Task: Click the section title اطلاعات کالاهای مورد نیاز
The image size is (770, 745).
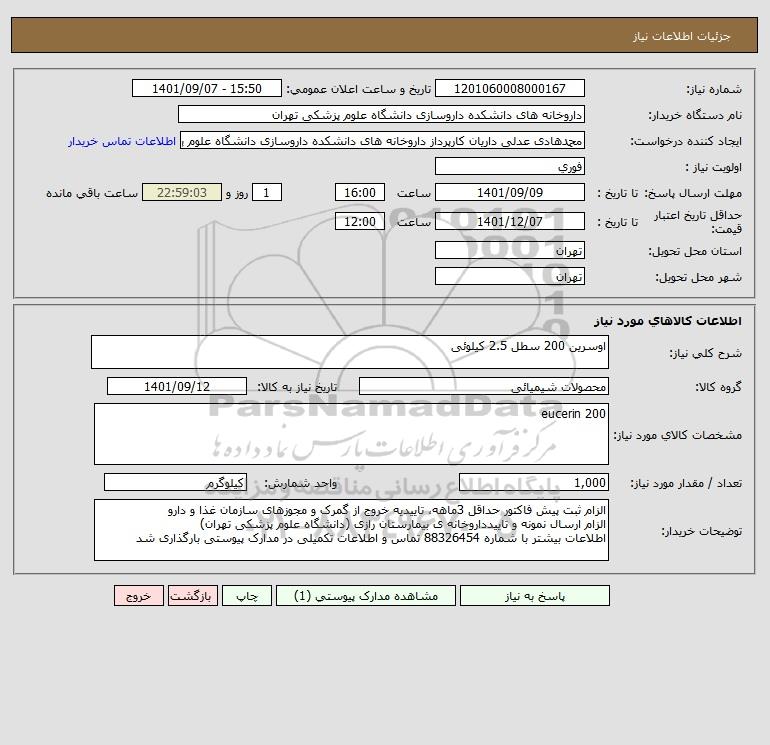Action: coord(668,321)
